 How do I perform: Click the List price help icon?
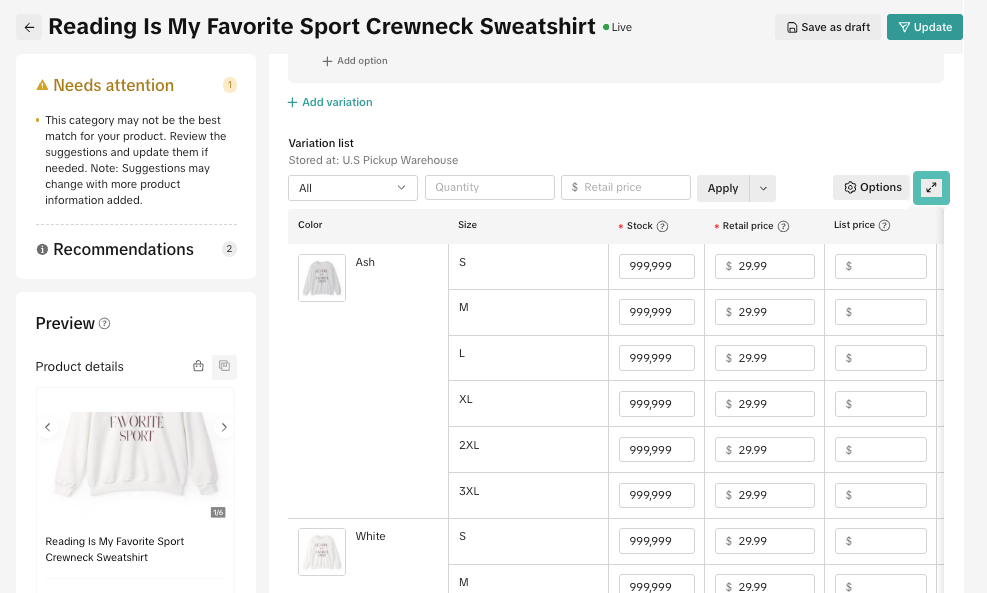(x=884, y=225)
